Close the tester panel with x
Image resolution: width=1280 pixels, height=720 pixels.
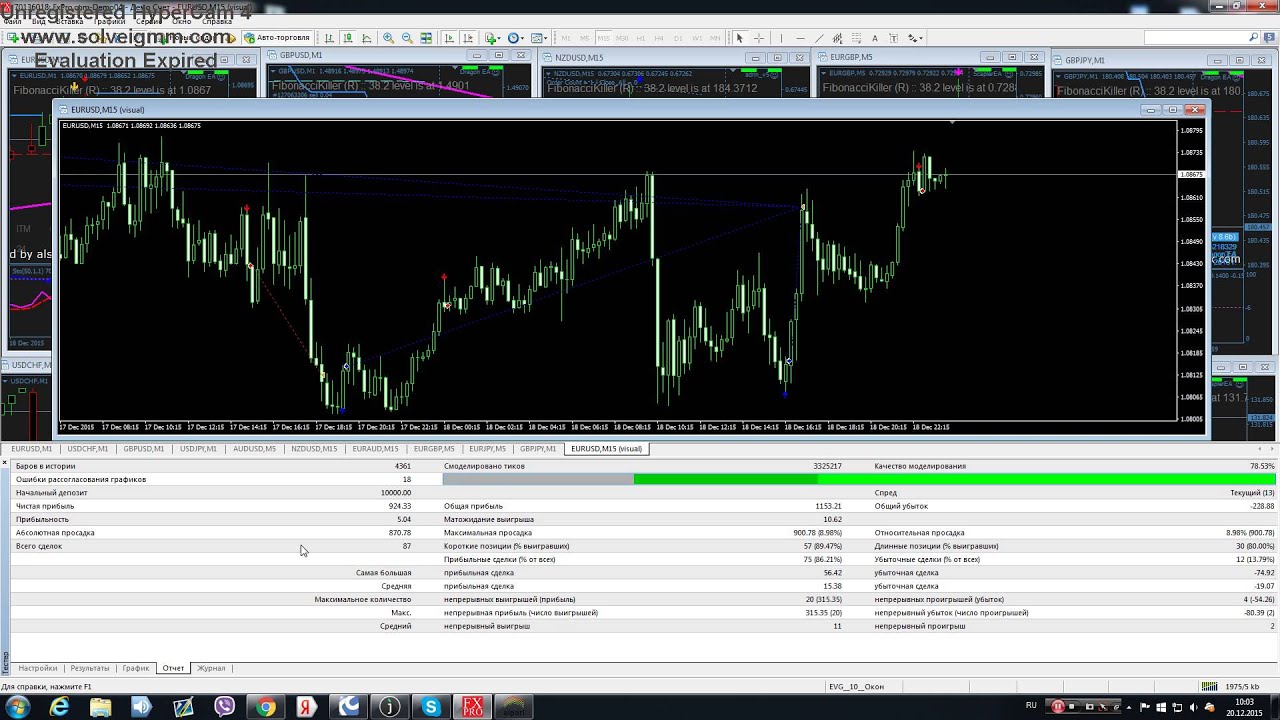(x=4, y=462)
